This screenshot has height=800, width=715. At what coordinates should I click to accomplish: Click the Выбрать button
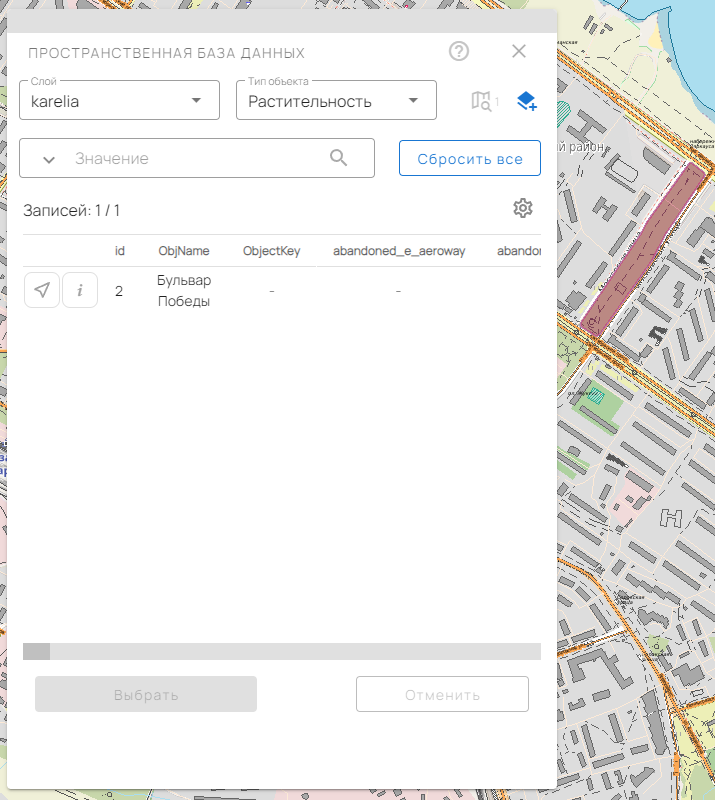[x=146, y=694]
